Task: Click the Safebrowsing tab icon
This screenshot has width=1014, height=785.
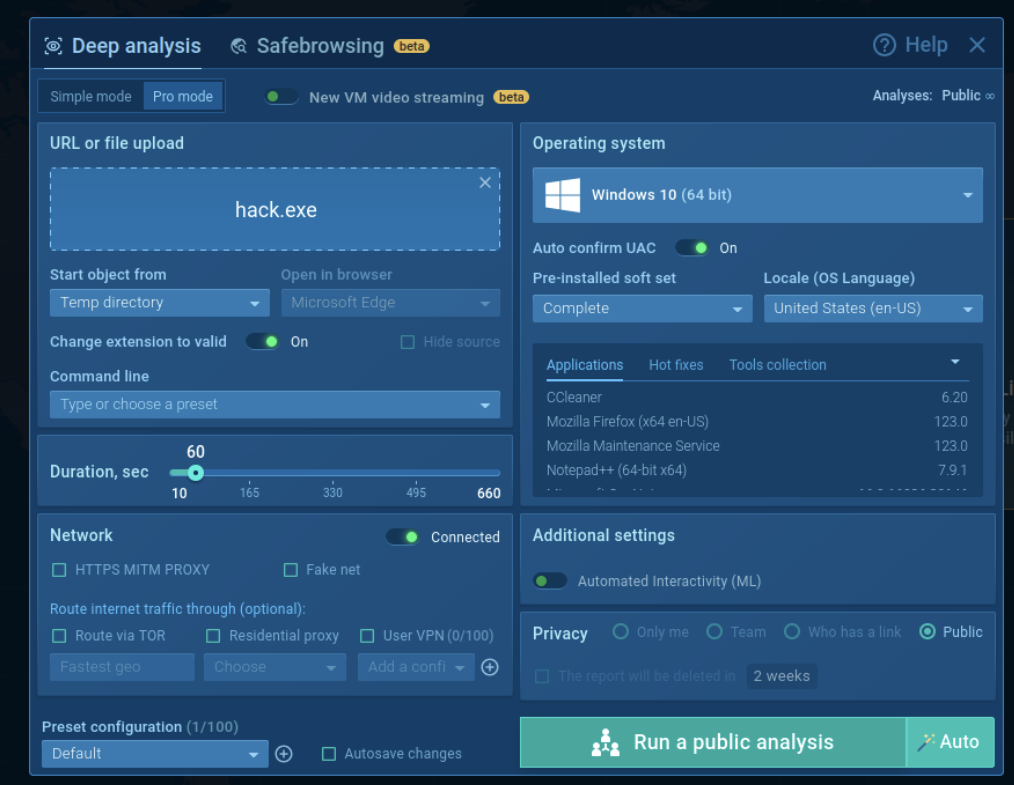Action: coord(239,46)
